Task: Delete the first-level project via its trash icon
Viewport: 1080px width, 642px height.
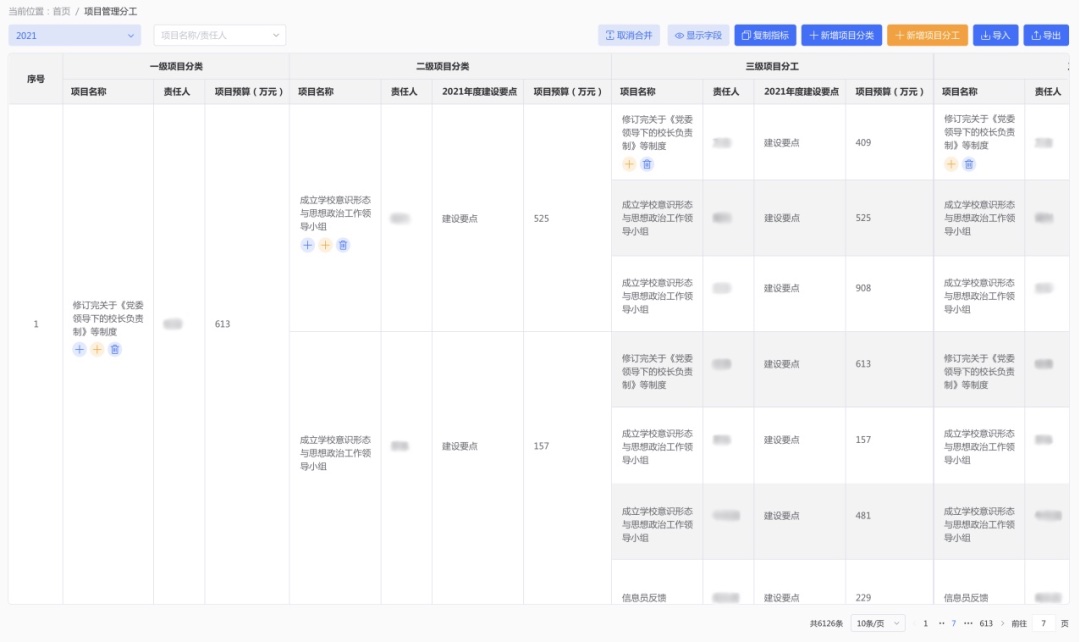Action: pyautogui.click(x=115, y=349)
